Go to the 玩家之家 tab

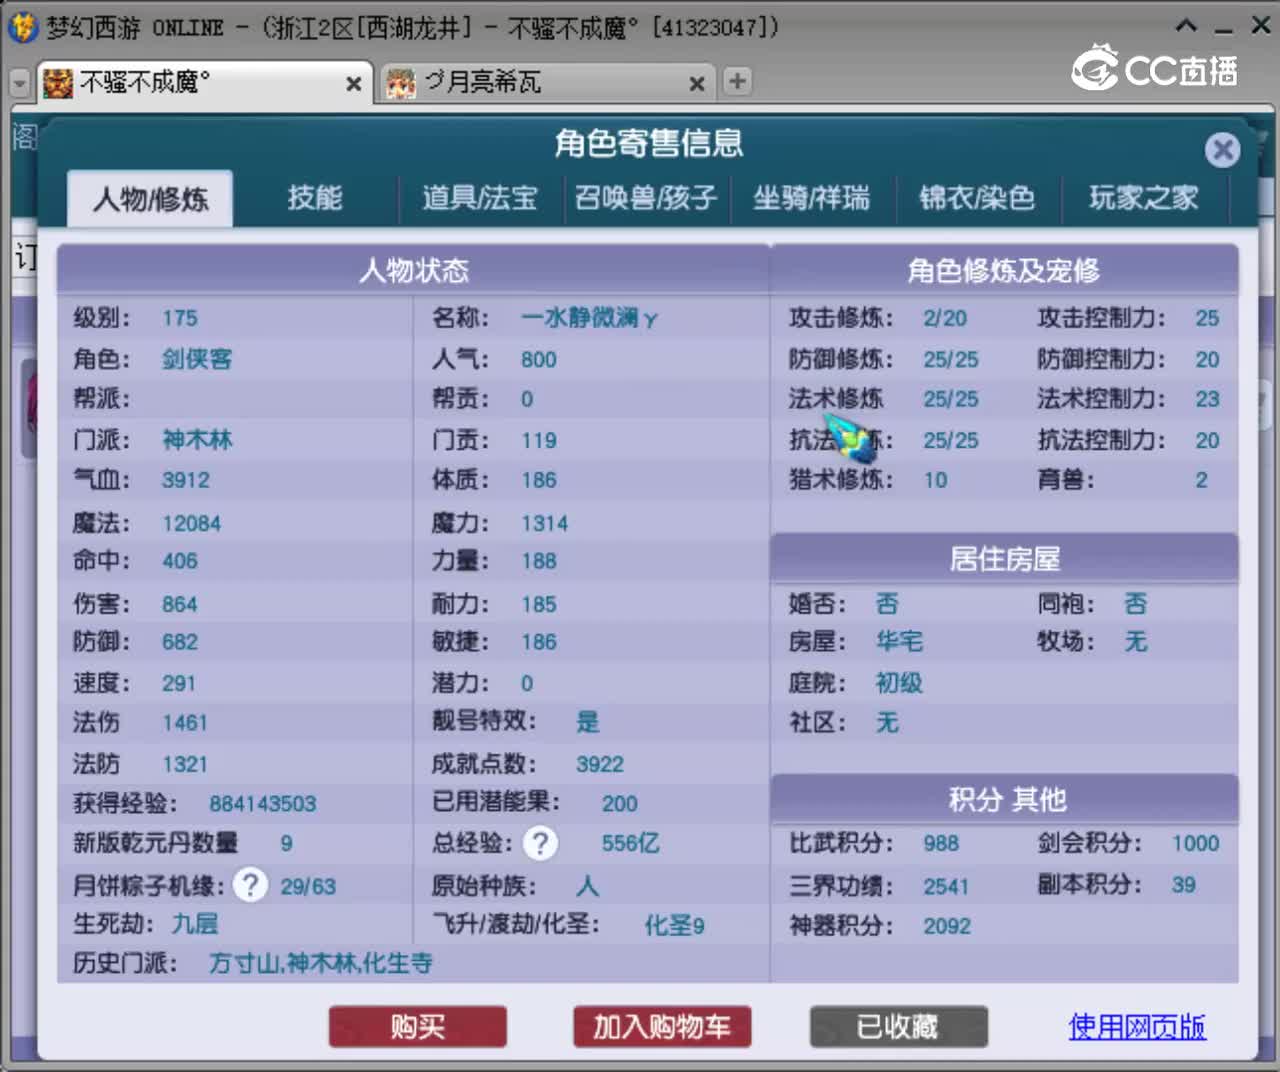[1144, 198]
